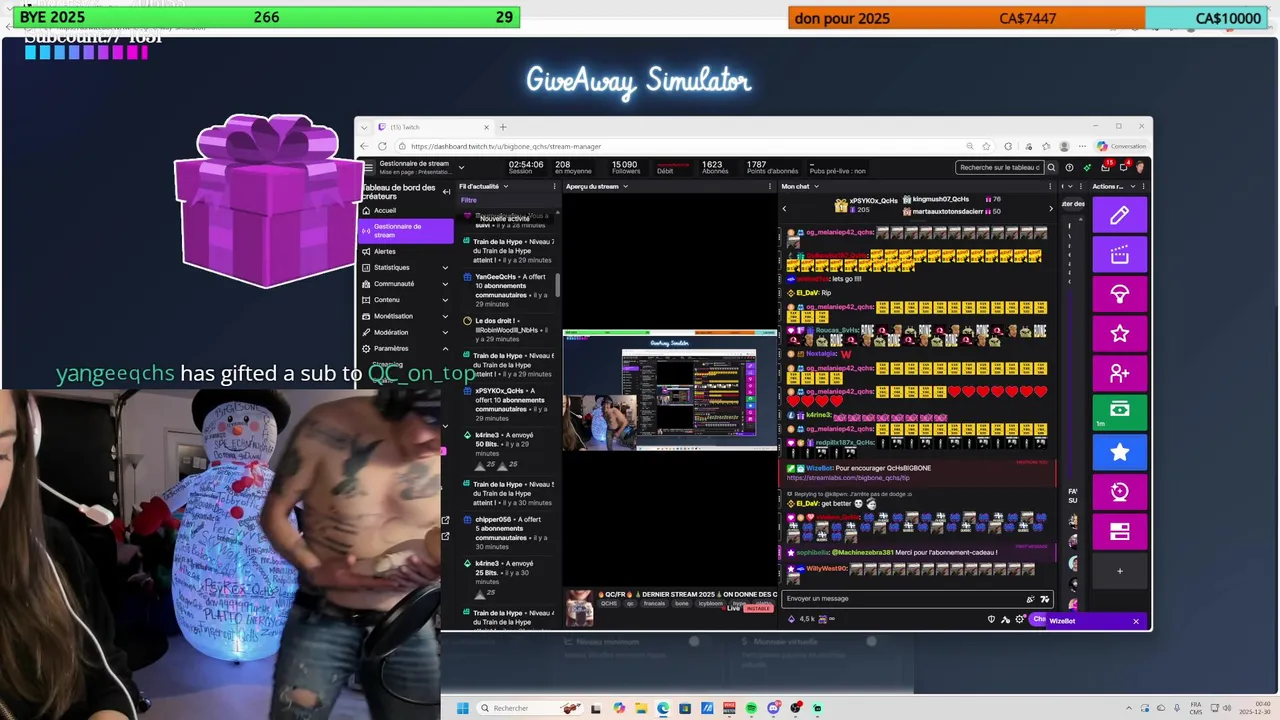Click the raid parachute quick action
1280x720 pixels.
coord(1119,294)
